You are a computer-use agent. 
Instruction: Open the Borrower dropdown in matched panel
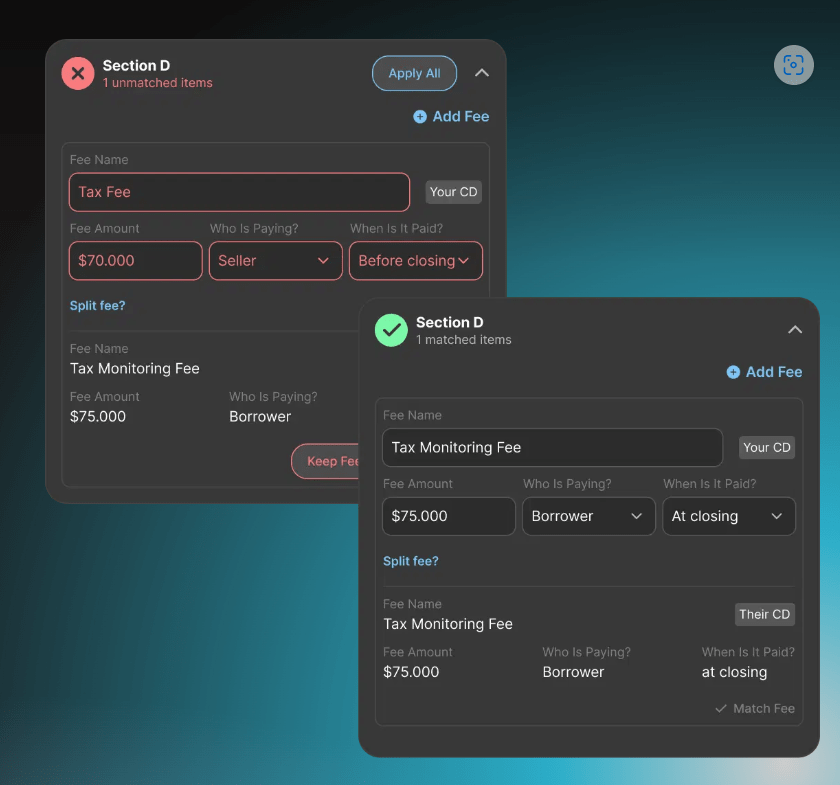point(588,516)
